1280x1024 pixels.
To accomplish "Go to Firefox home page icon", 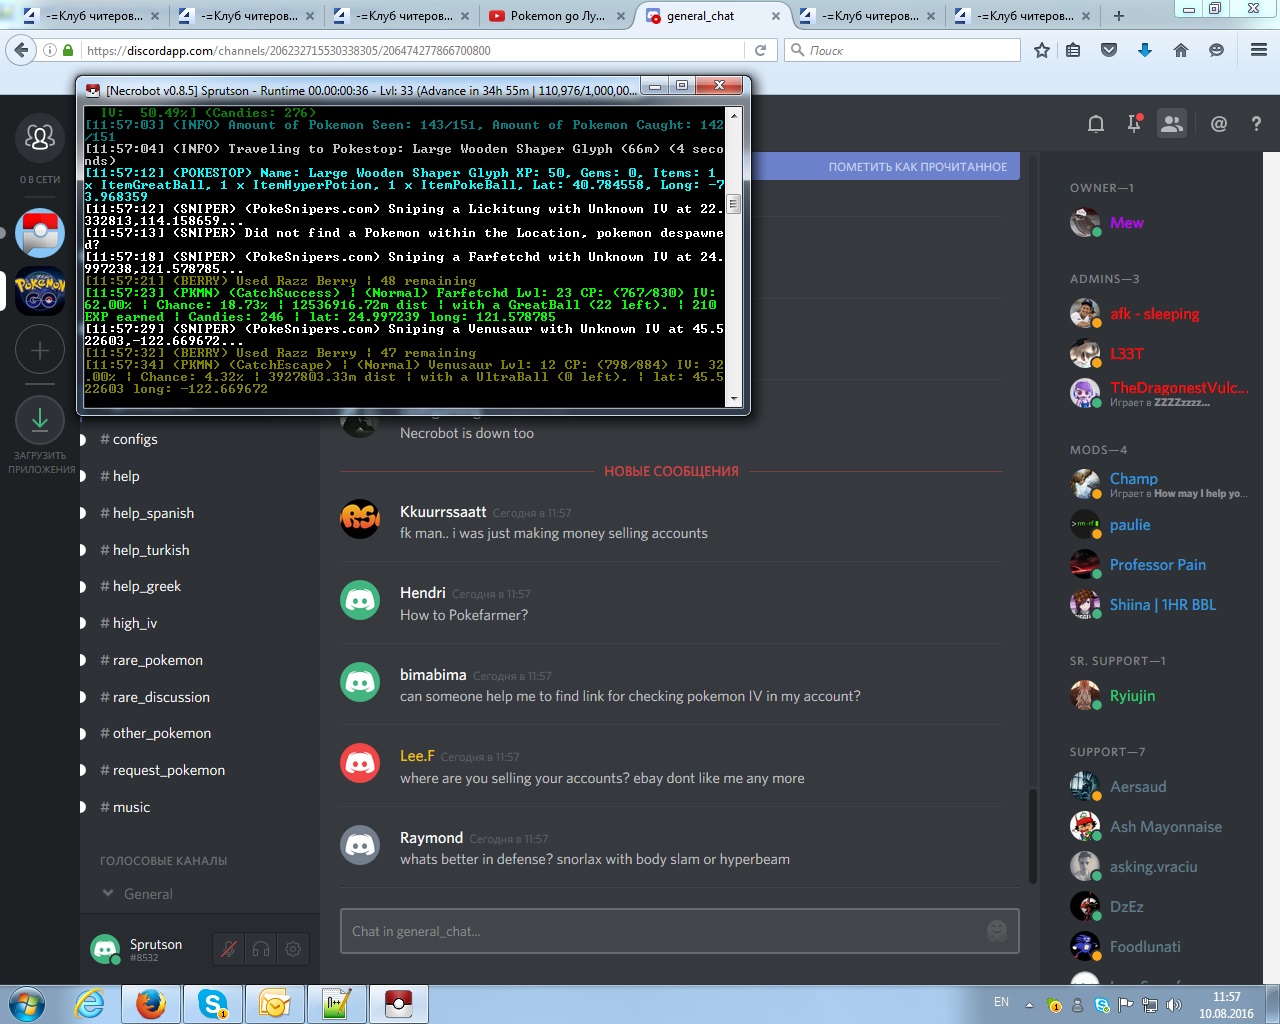I will (1181, 50).
